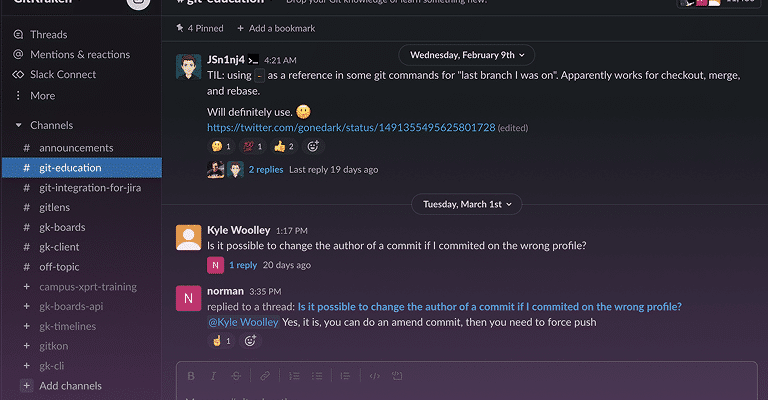Click the code block formatting icon
The image size is (768, 400).
pyautogui.click(x=397, y=376)
